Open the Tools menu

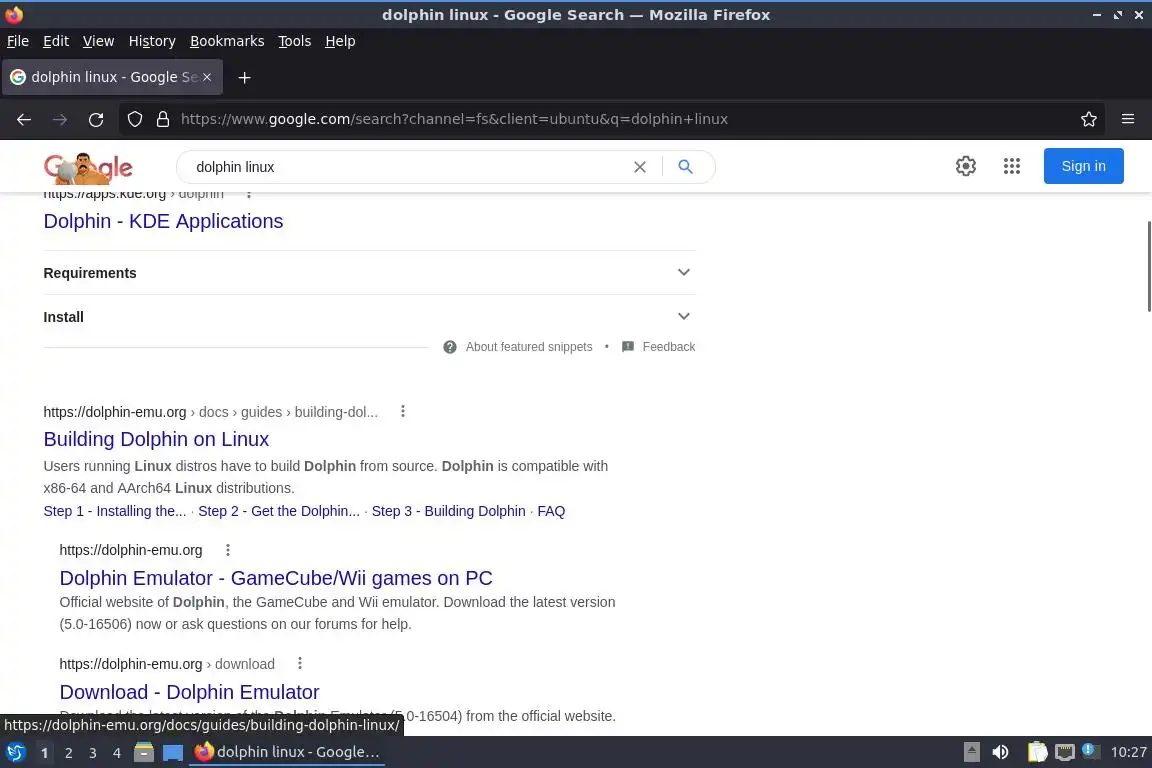(295, 41)
